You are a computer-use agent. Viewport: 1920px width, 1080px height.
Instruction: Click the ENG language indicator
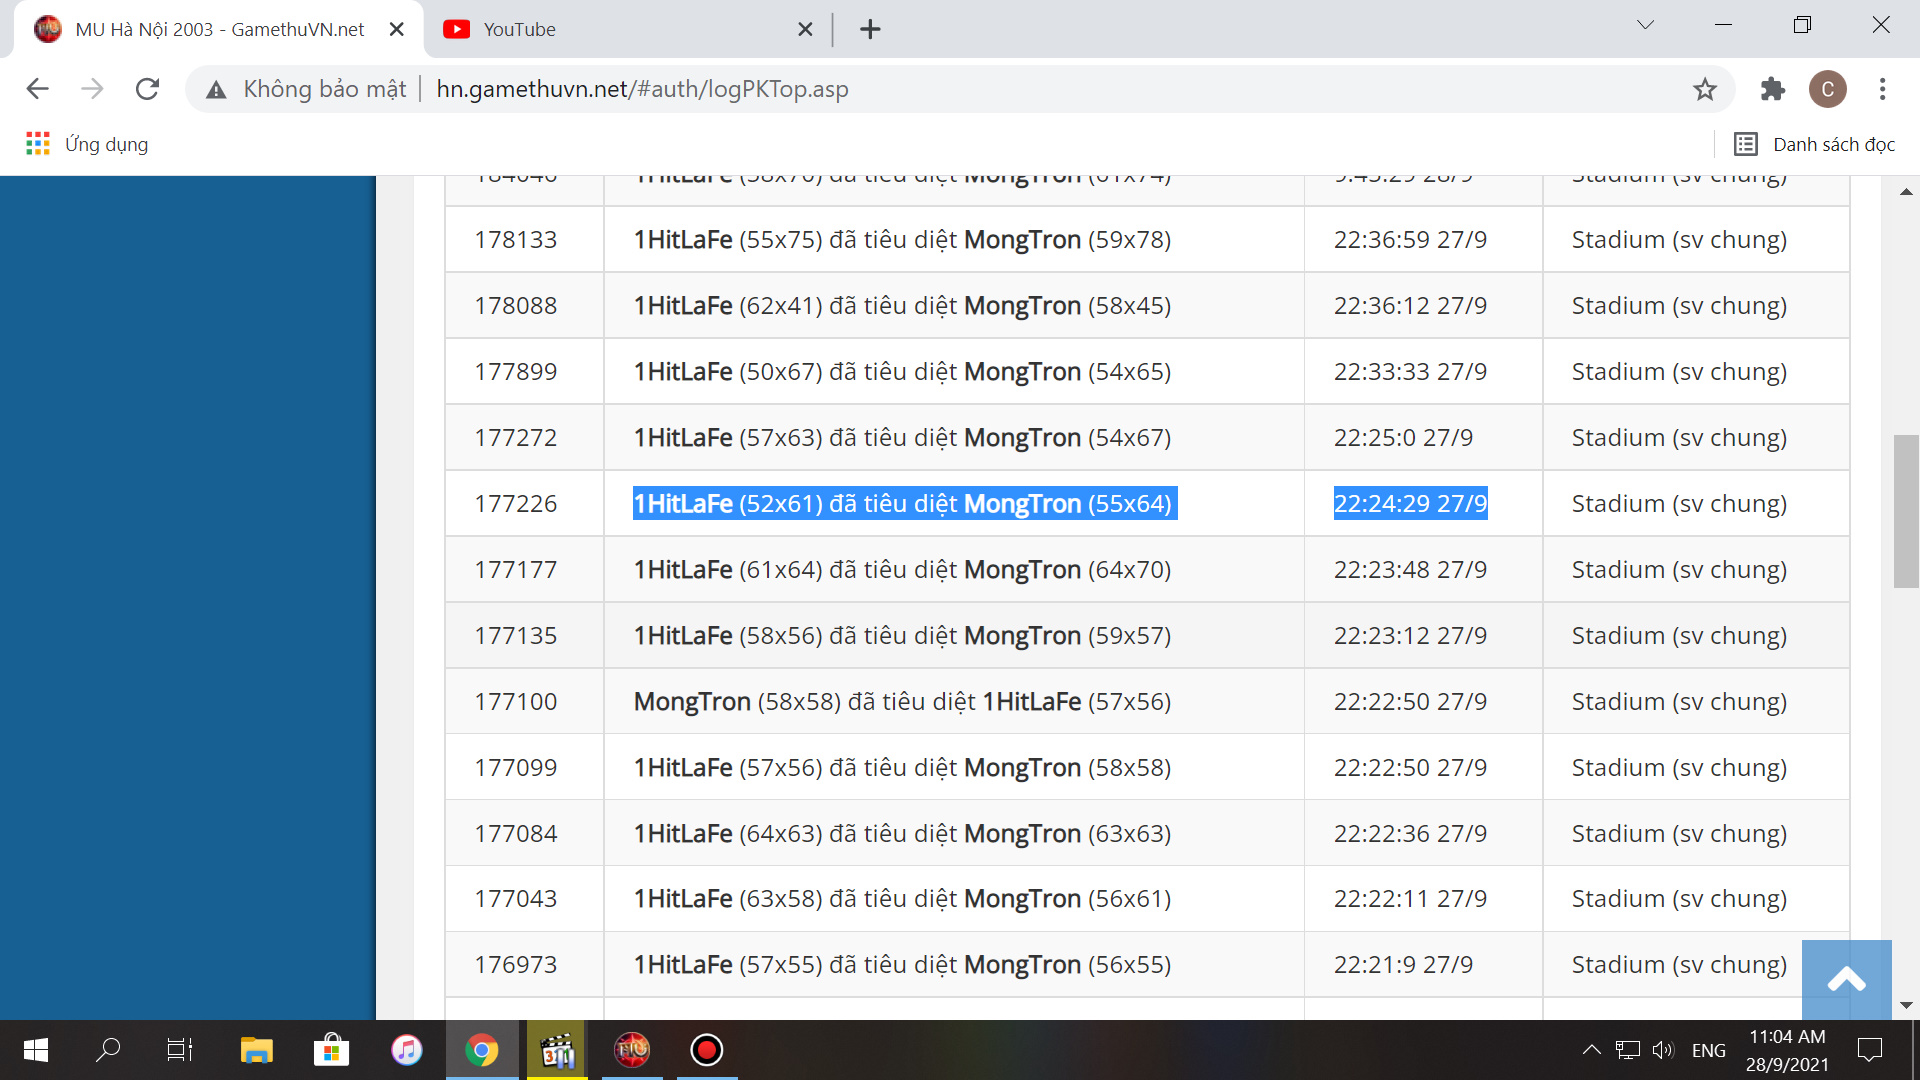click(x=1708, y=1050)
